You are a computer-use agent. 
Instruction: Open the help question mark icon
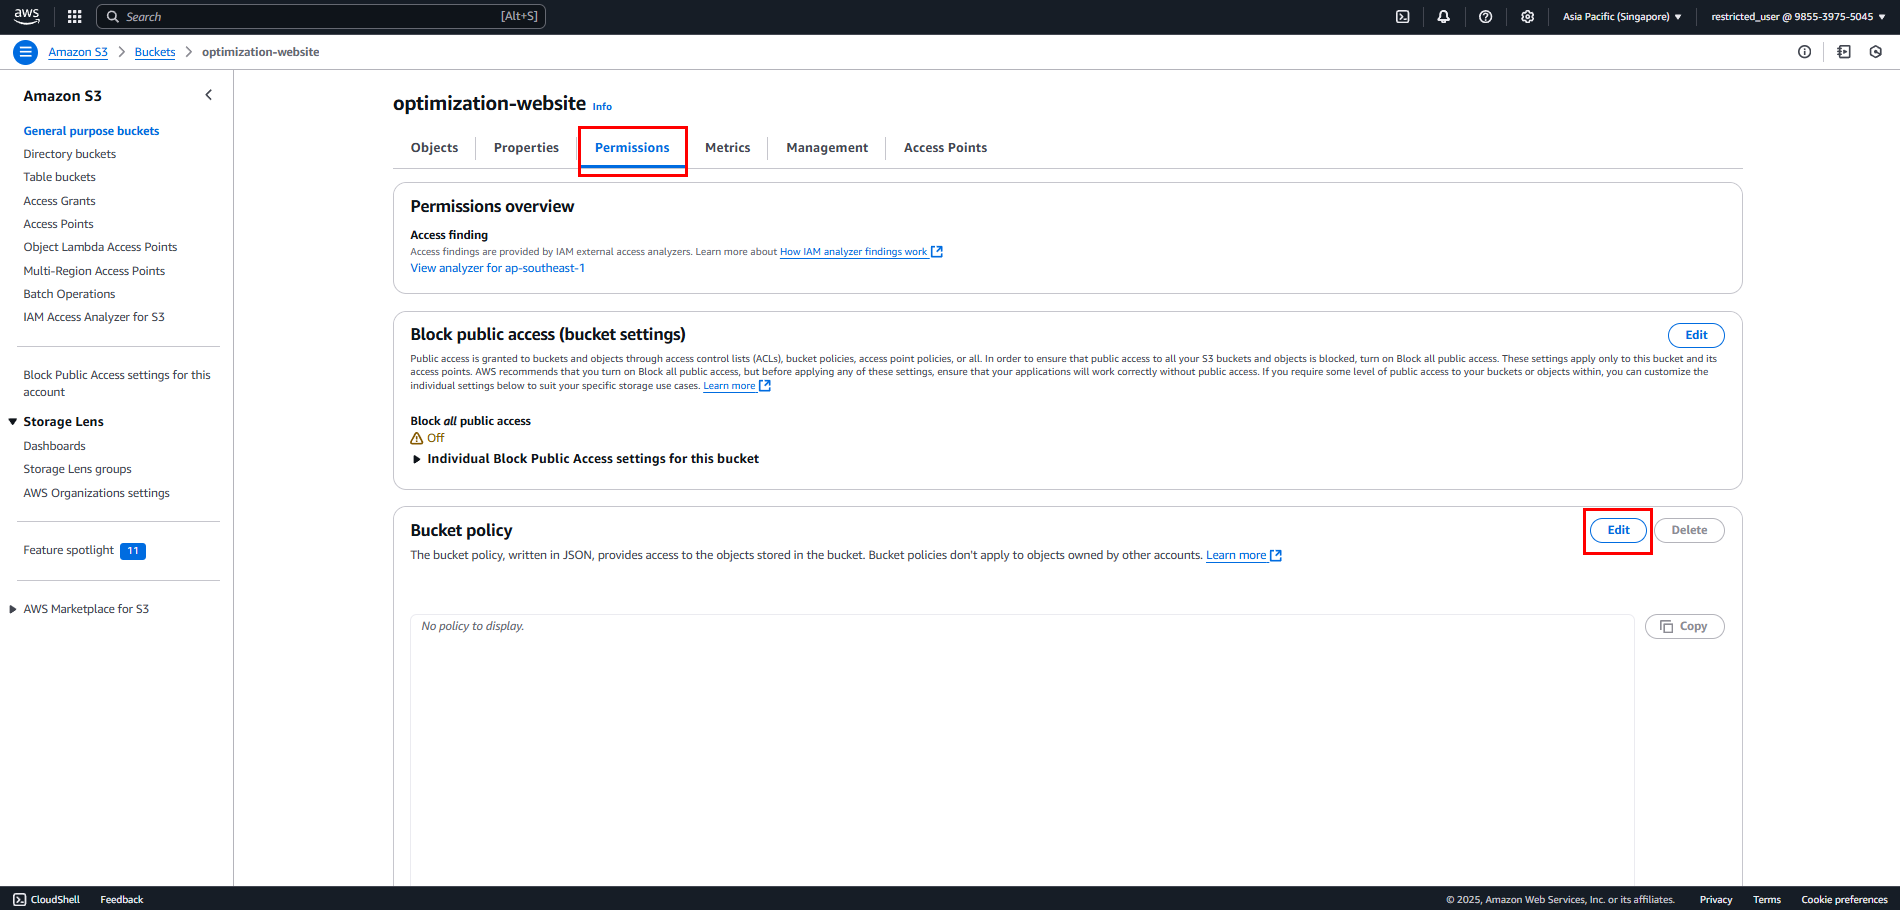click(x=1486, y=17)
